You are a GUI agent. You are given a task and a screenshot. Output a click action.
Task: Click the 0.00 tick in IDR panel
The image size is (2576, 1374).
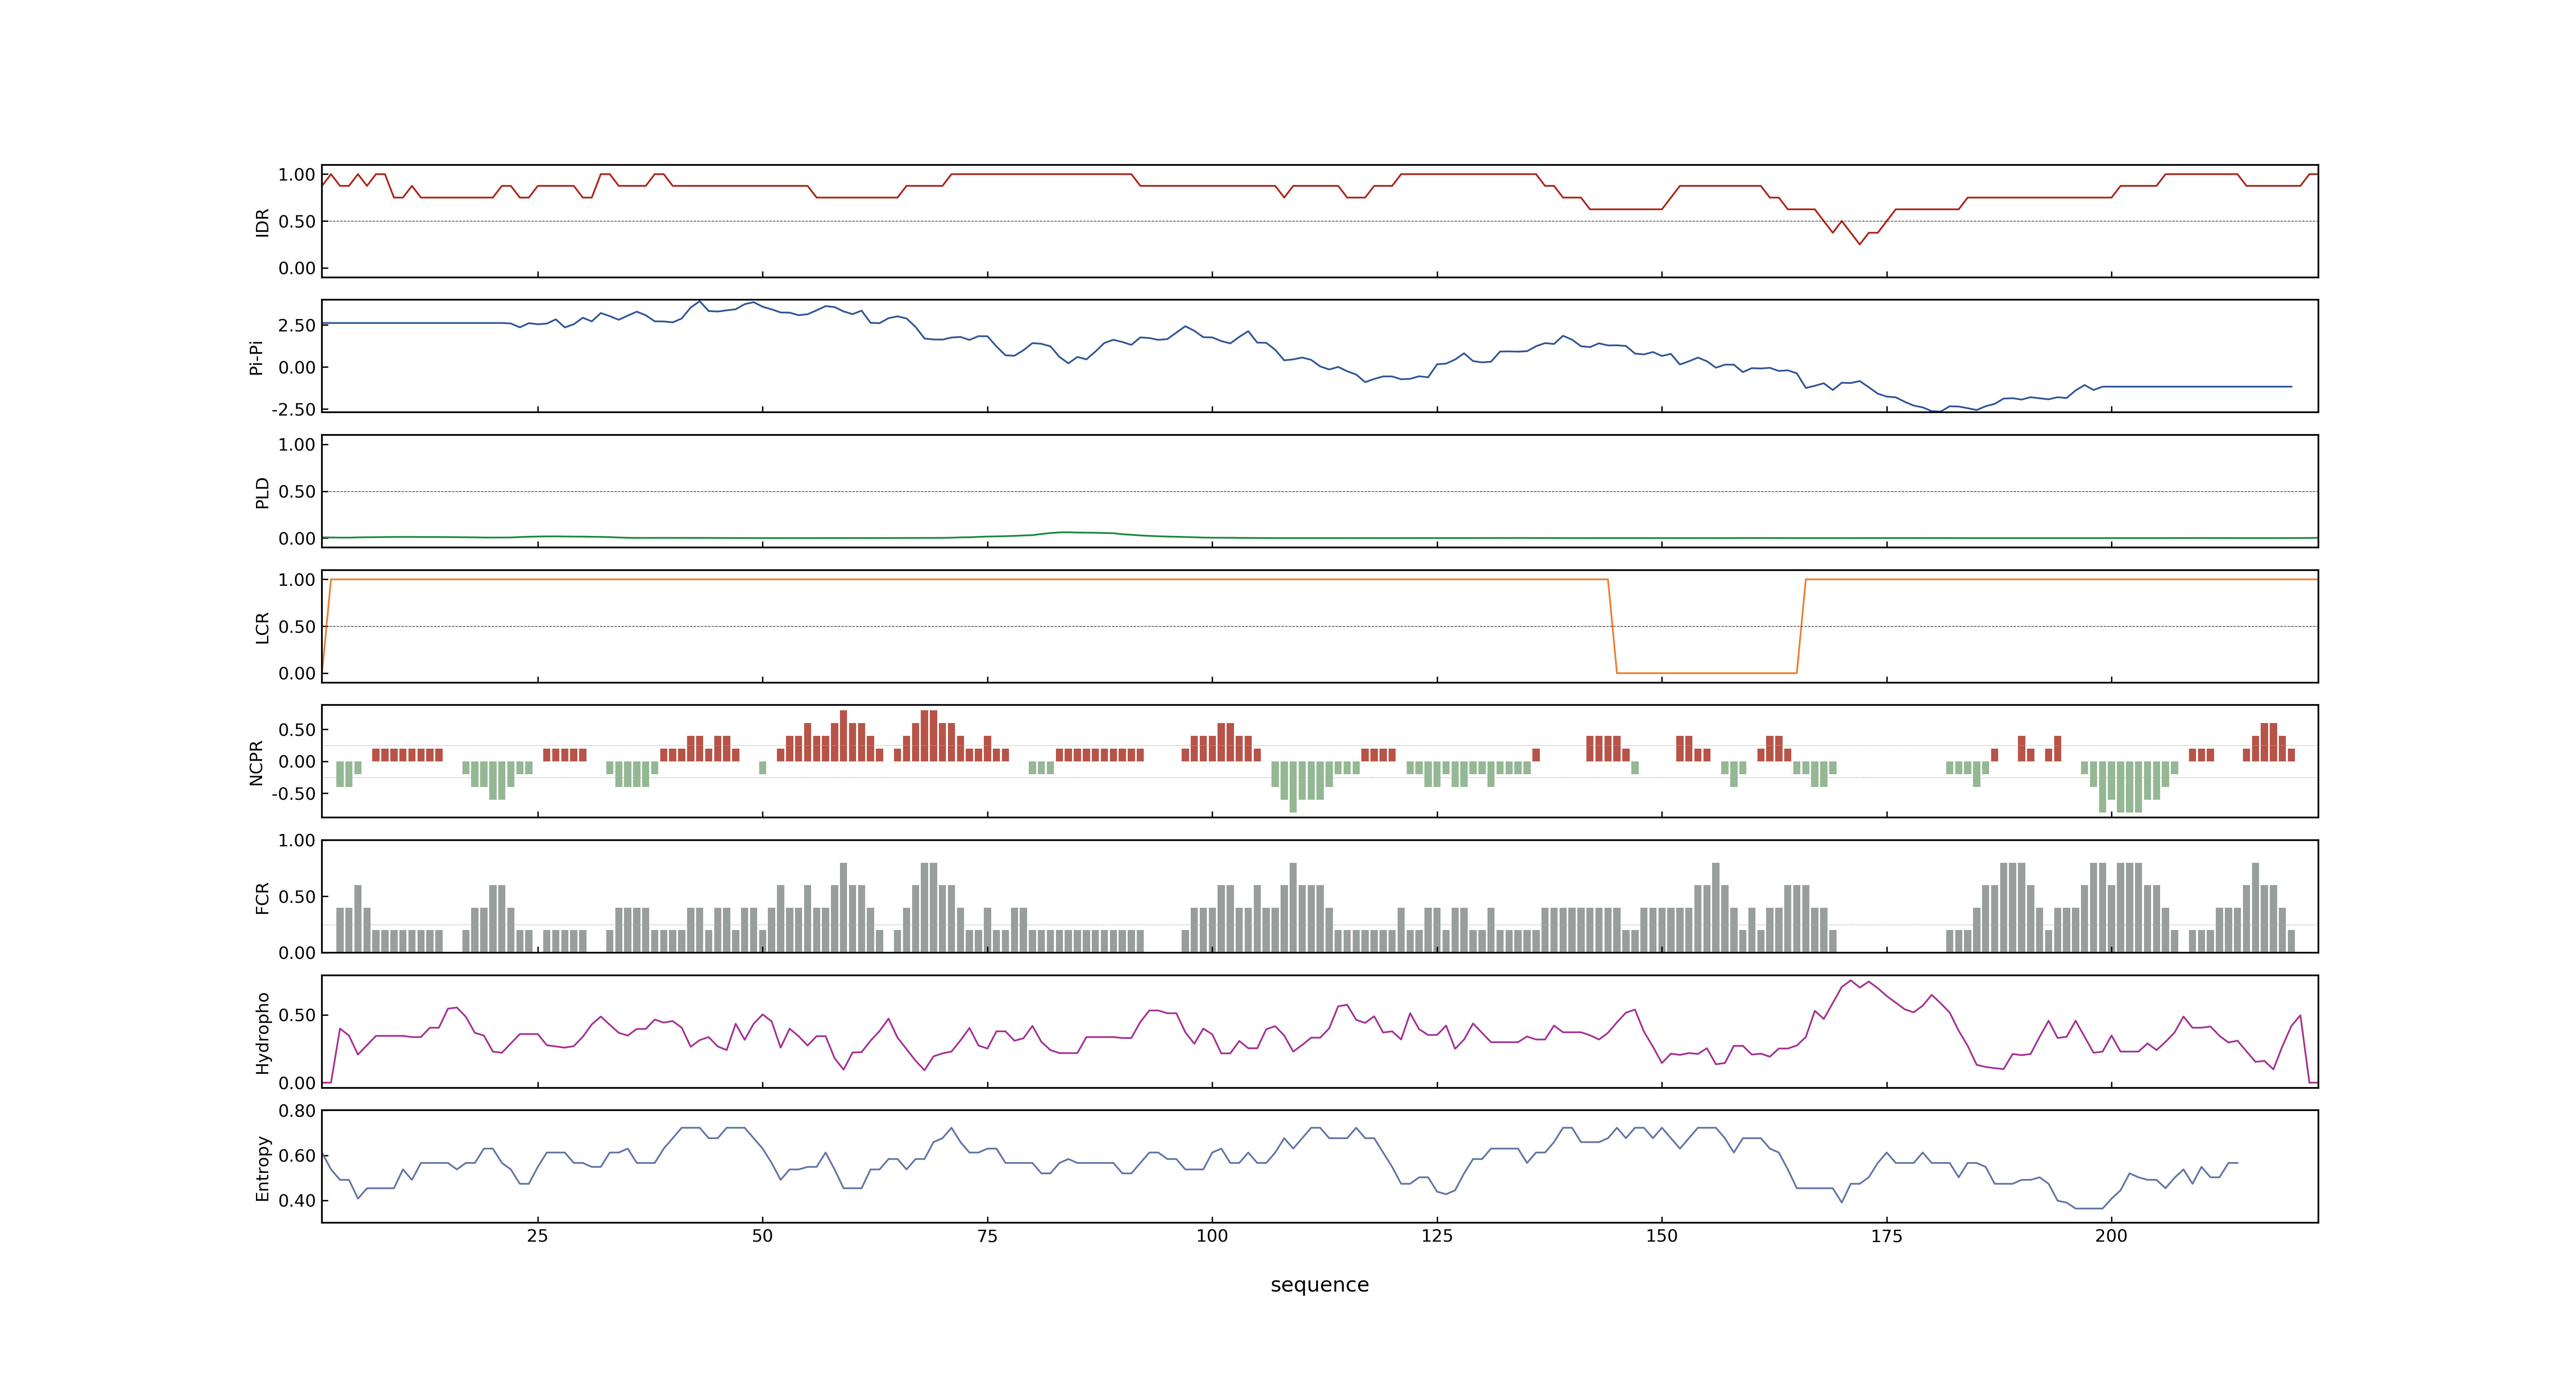pyautogui.click(x=297, y=268)
